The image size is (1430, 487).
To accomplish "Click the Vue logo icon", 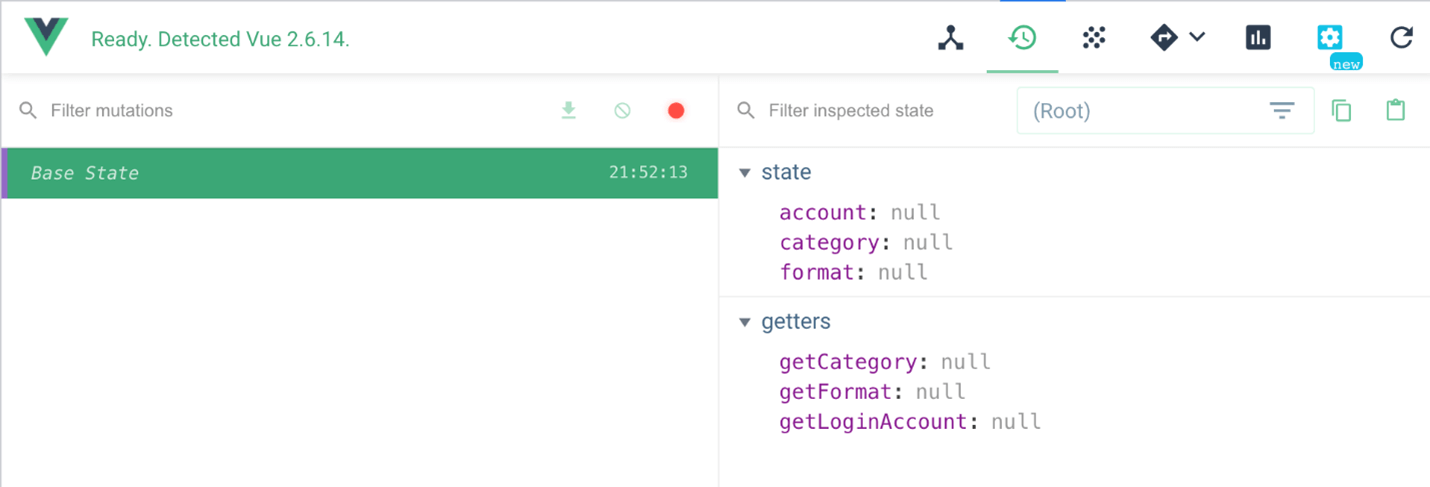I will [x=46, y=38].
